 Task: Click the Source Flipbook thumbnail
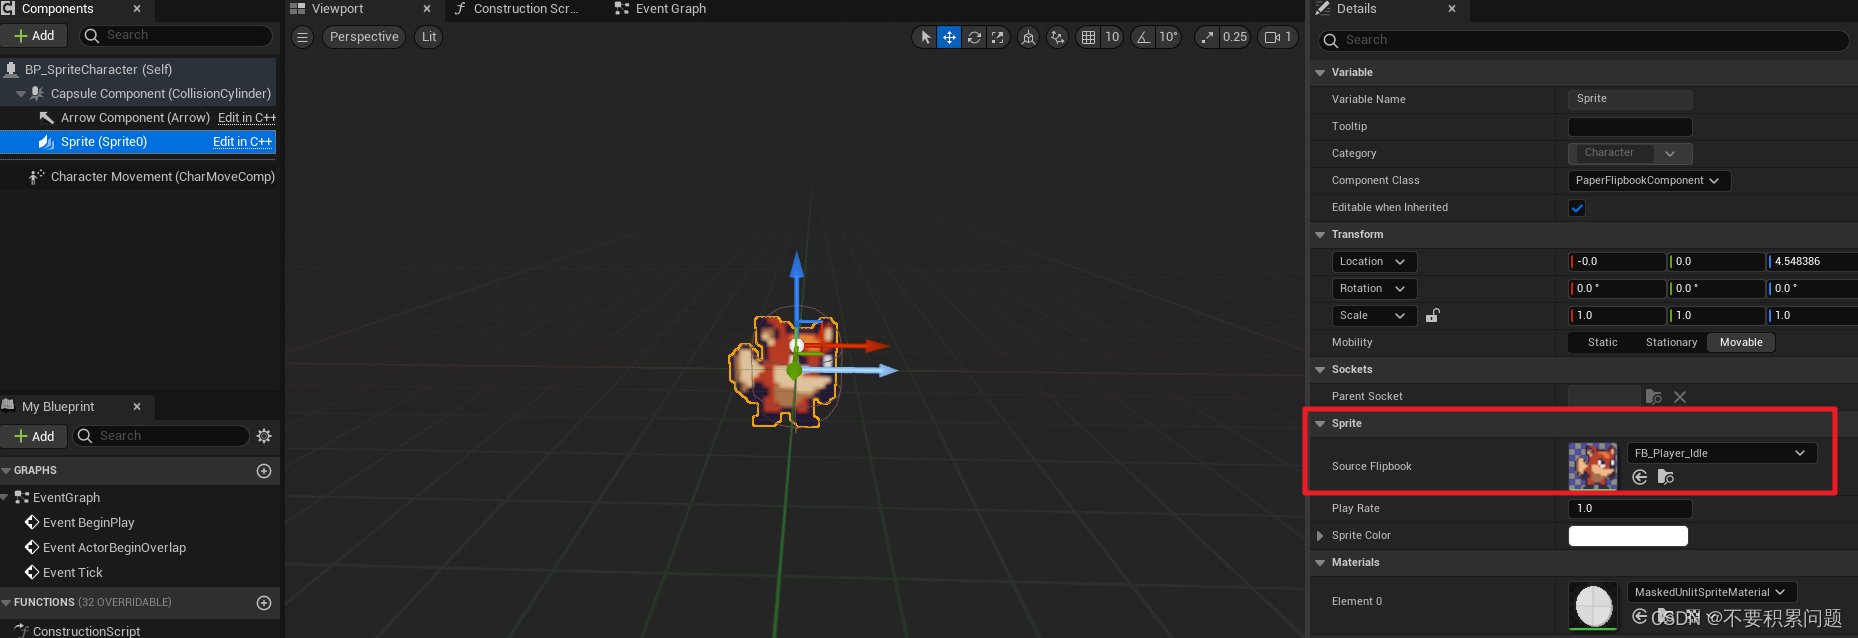coord(1593,467)
